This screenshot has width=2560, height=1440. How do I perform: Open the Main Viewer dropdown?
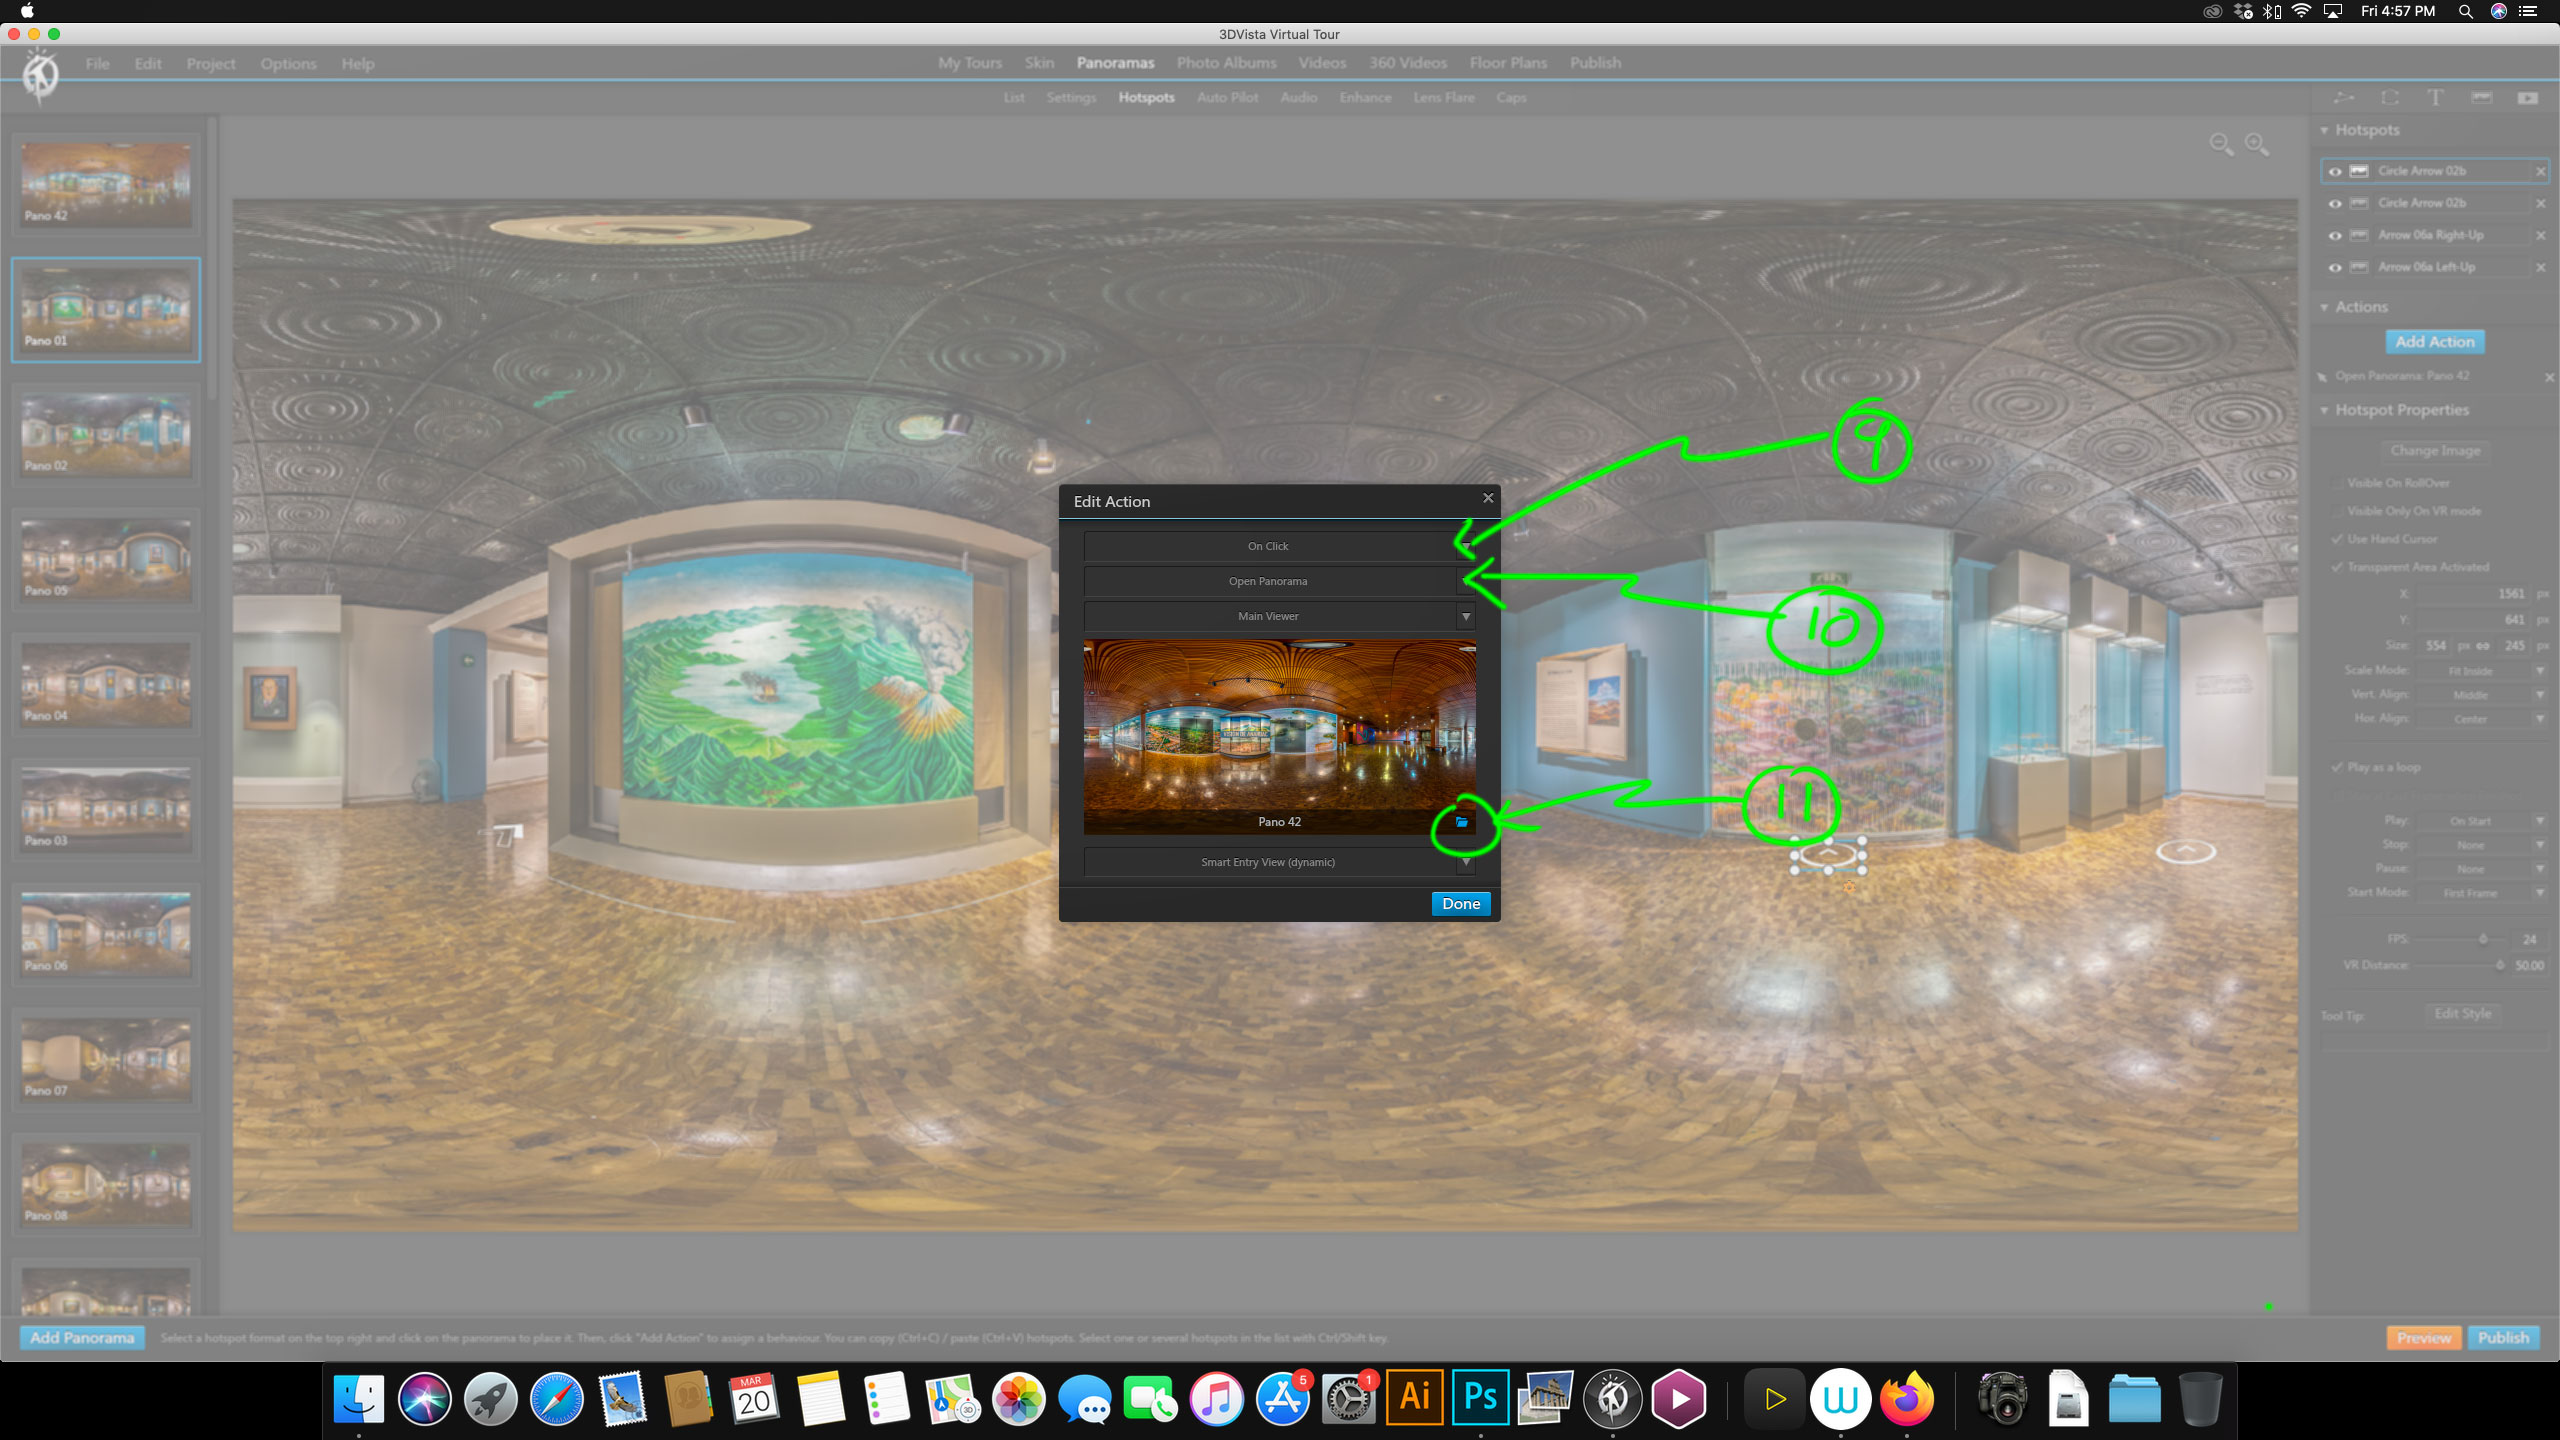1280,616
